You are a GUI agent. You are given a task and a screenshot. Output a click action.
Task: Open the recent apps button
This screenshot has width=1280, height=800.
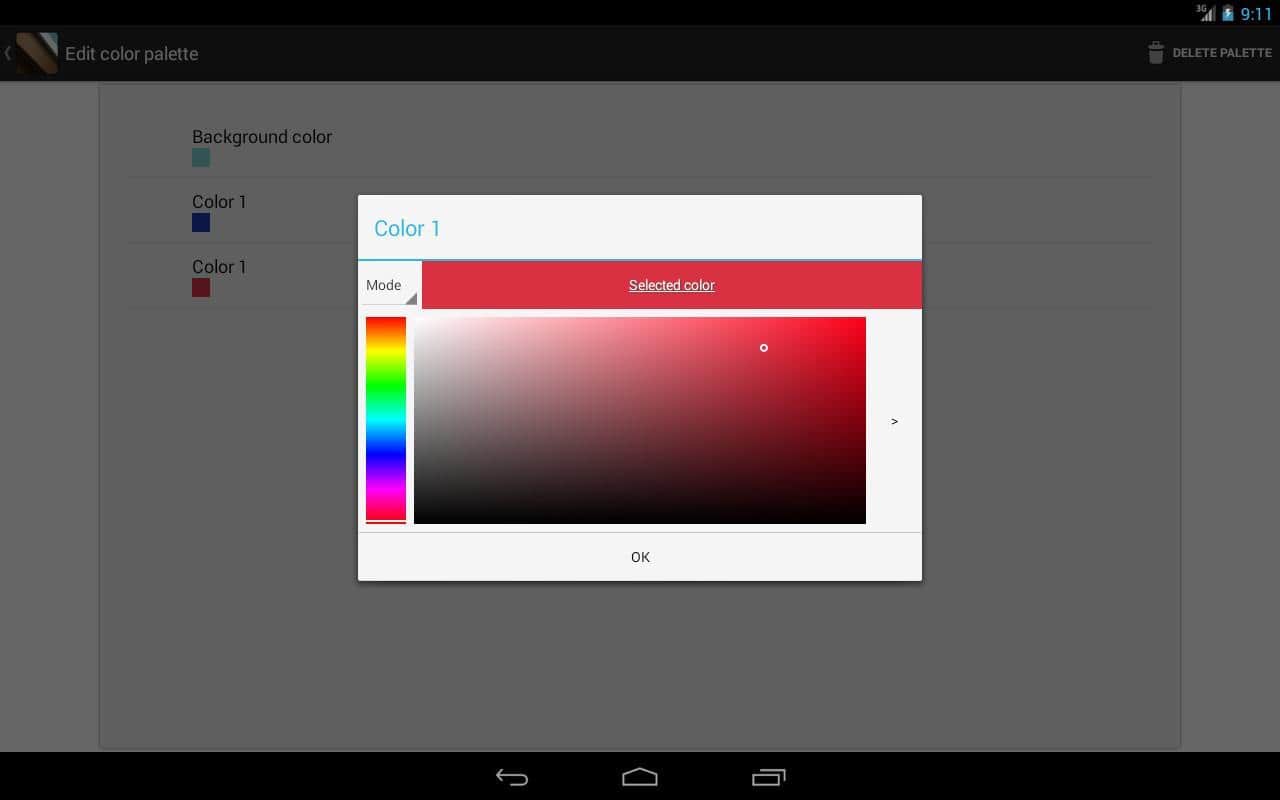click(x=768, y=777)
